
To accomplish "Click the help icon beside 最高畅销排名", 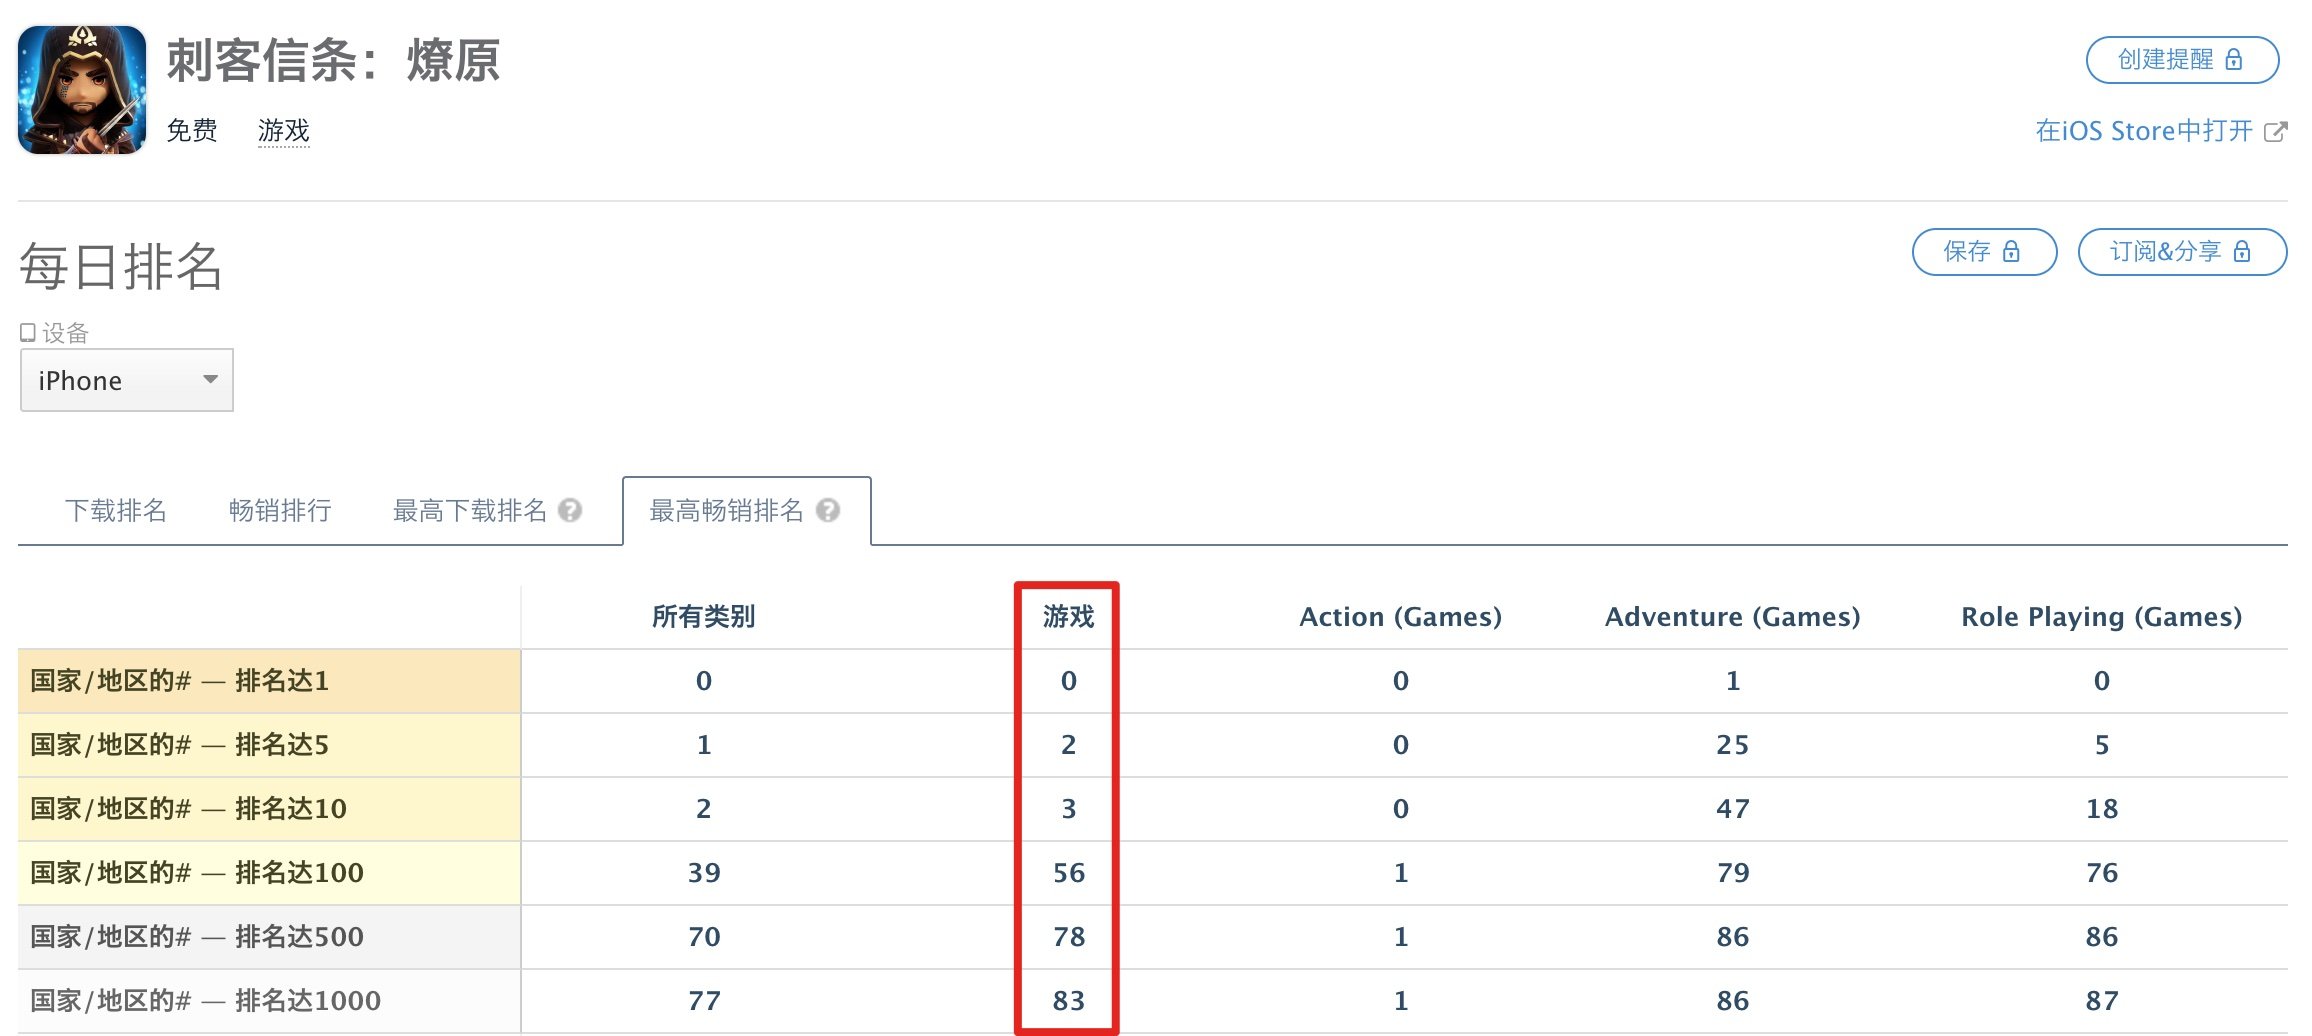I will click(828, 511).
